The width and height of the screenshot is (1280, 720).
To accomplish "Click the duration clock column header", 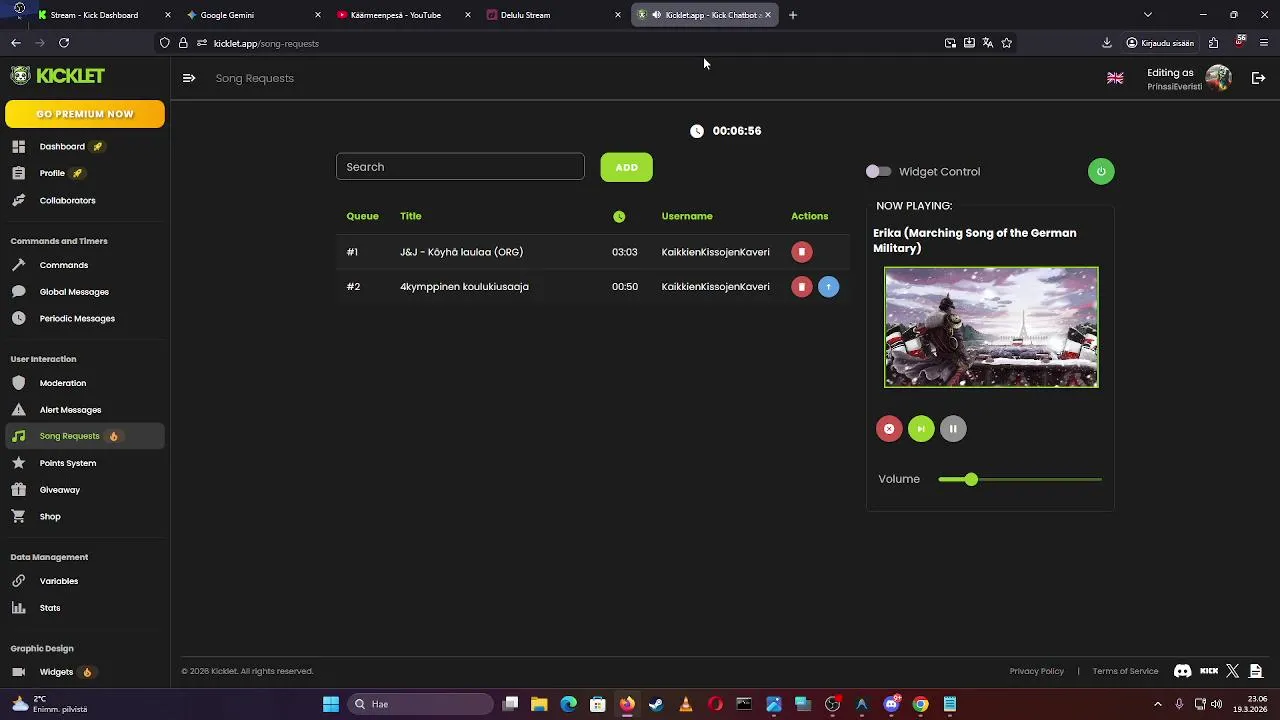I will (619, 216).
